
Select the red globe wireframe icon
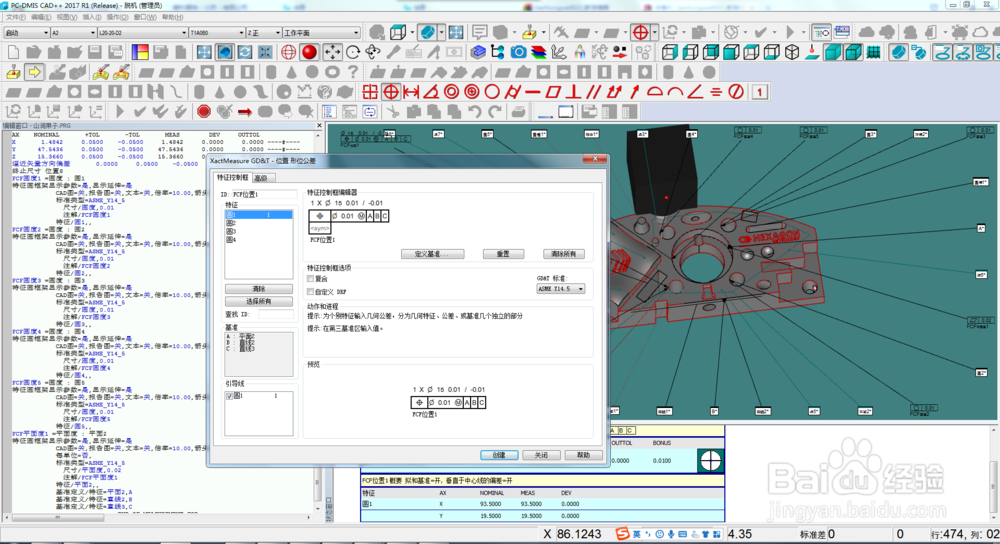pos(288,52)
